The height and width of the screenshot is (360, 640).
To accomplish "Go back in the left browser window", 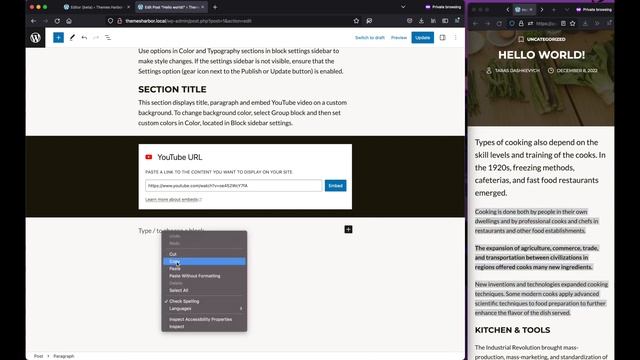I will pos(33,21).
